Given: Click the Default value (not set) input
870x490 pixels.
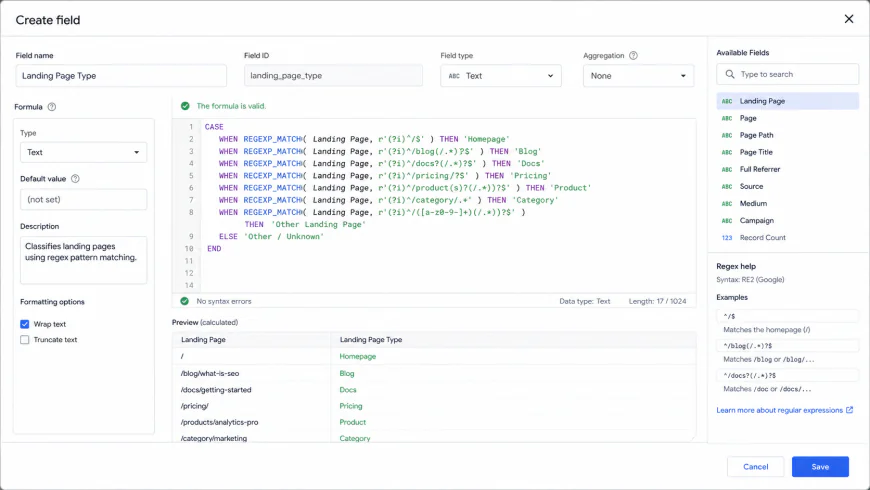Looking at the screenshot, I should (x=83, y=199).
